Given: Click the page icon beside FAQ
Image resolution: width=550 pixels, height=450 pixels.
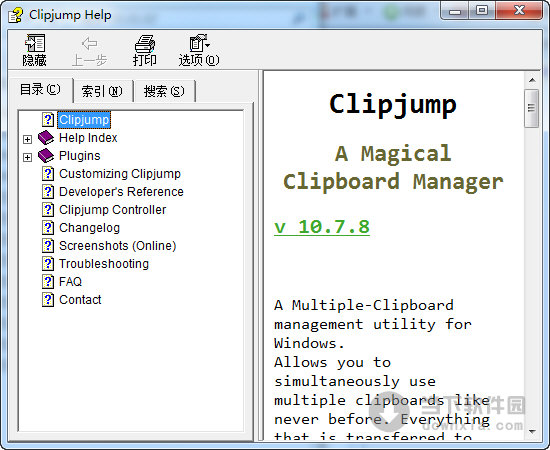Looking at the screenshot, I should pyautogui.click(x=48, y=282).
